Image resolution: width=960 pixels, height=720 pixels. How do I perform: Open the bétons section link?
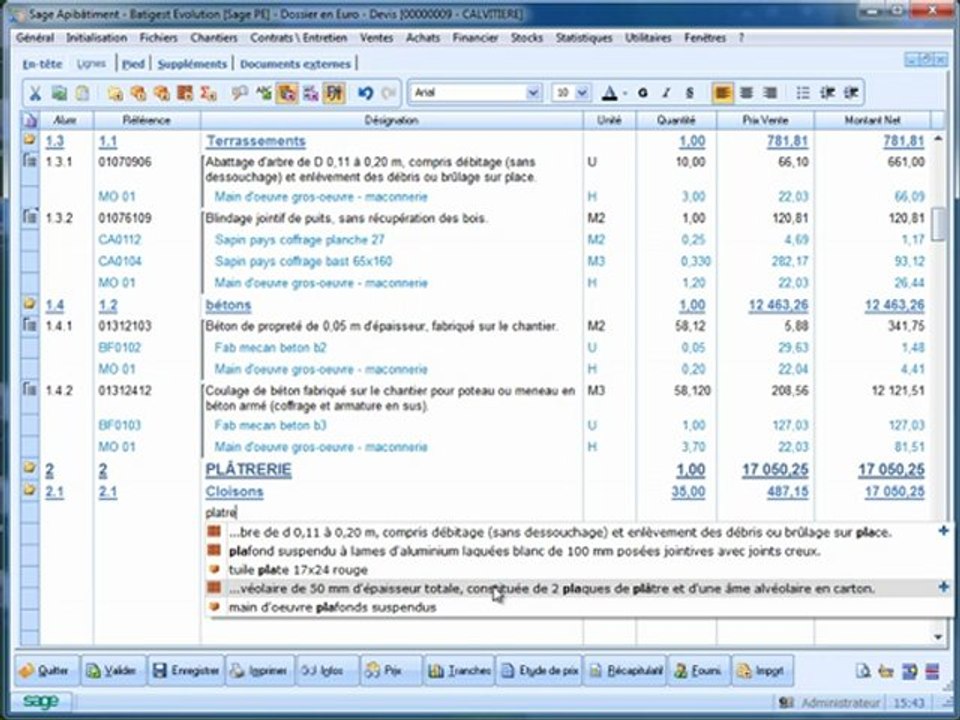[x=228, y=305]
